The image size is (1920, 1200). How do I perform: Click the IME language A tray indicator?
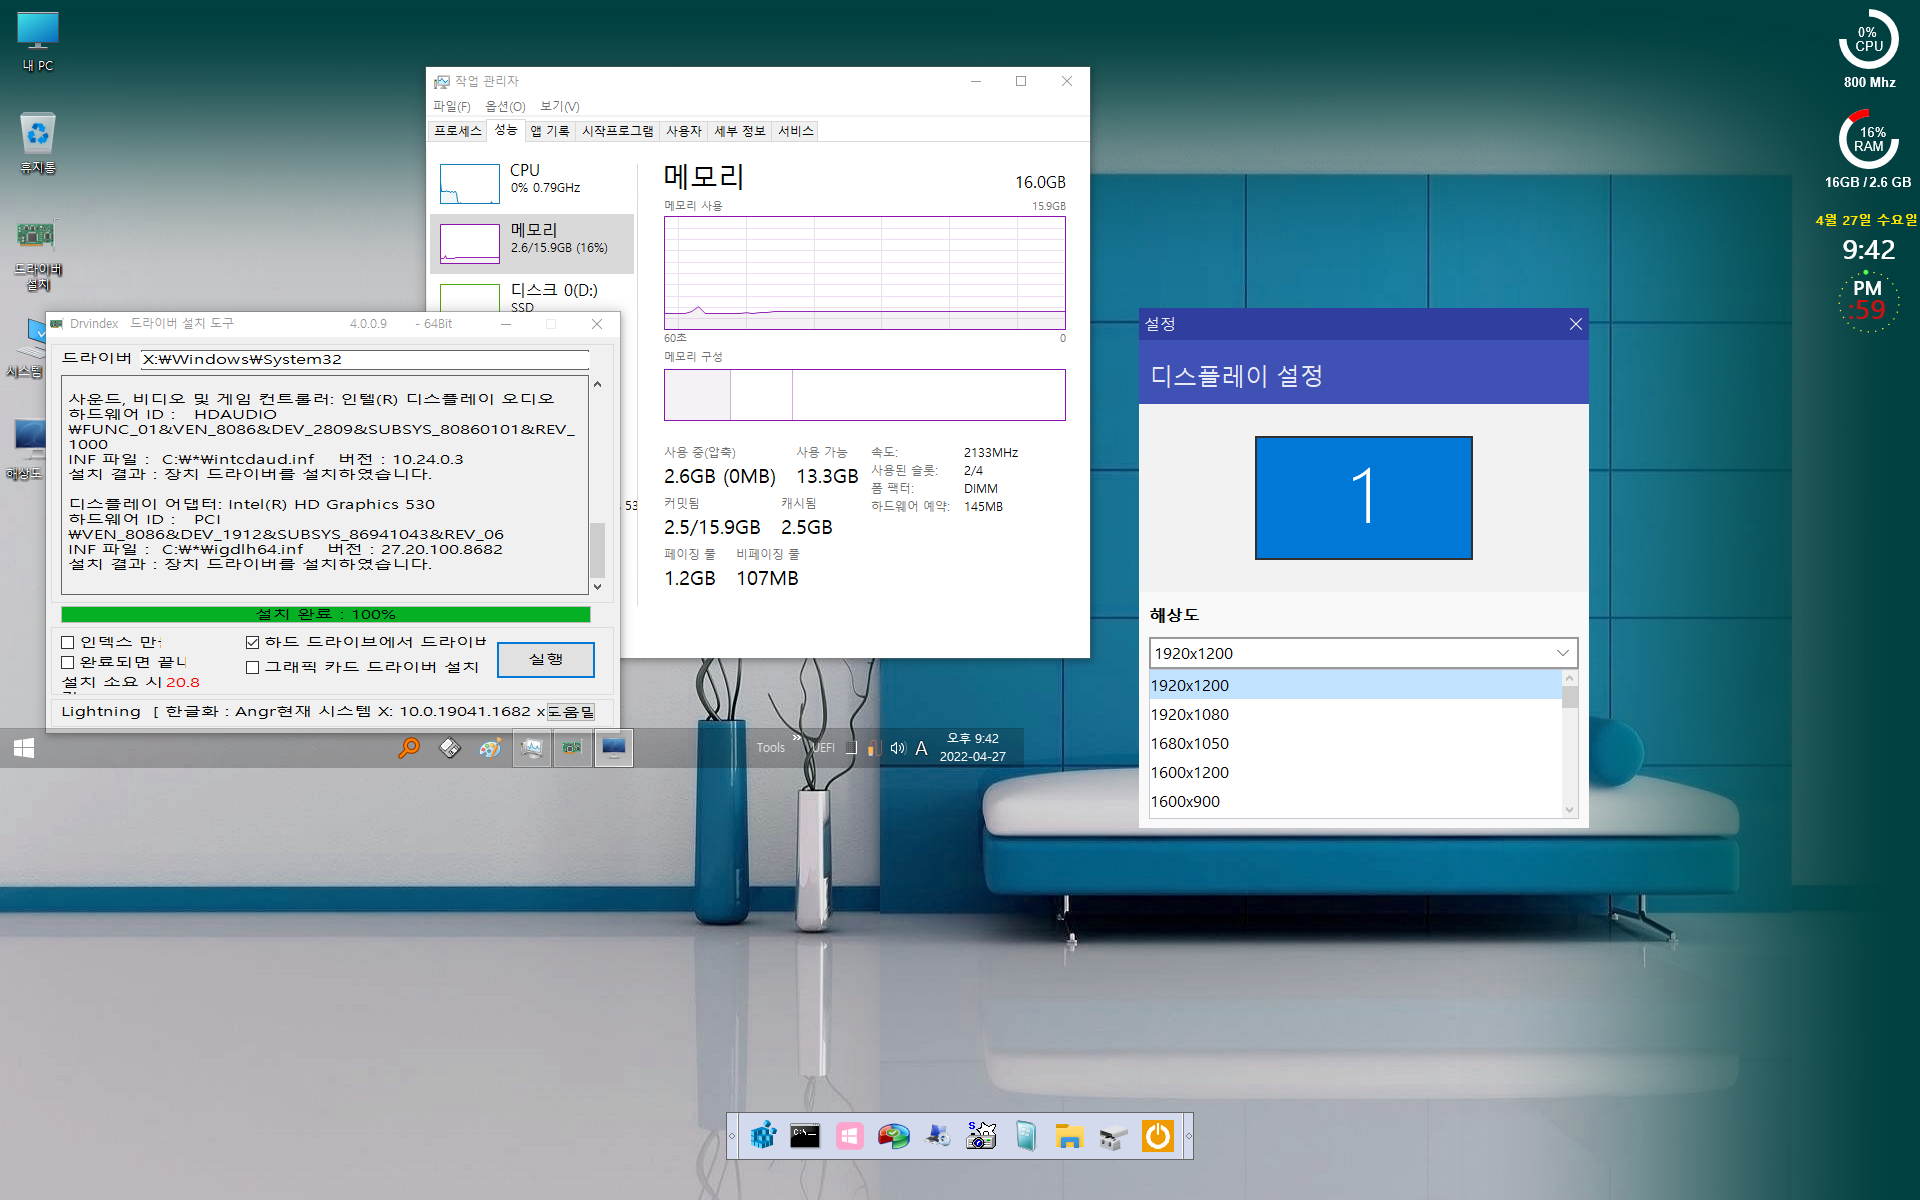(x=921, y=748)
